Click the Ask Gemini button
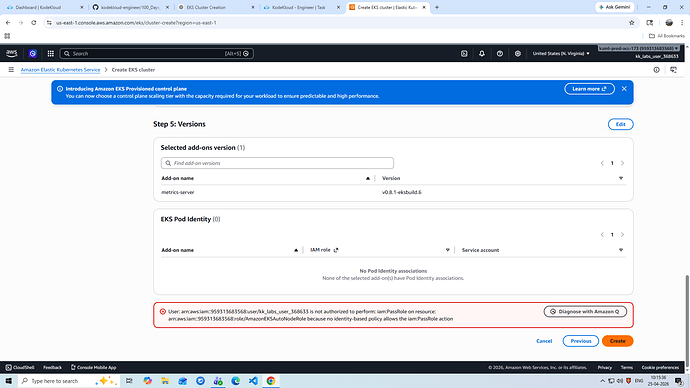The image size is (690, 388). click(x=615, y=7)
